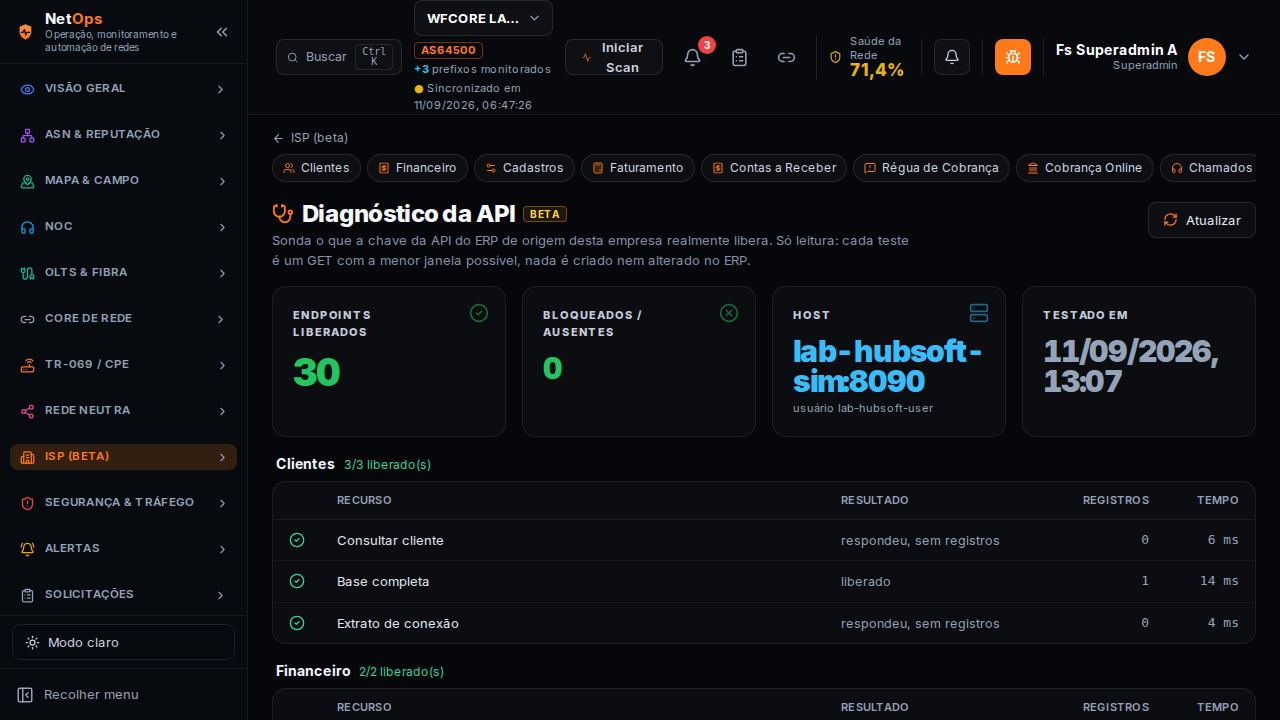This screenshot has height=720, width=1280.
Task: Select the Cobrança Online tab
Action: pyautogui.click(x=1085, y=168)
